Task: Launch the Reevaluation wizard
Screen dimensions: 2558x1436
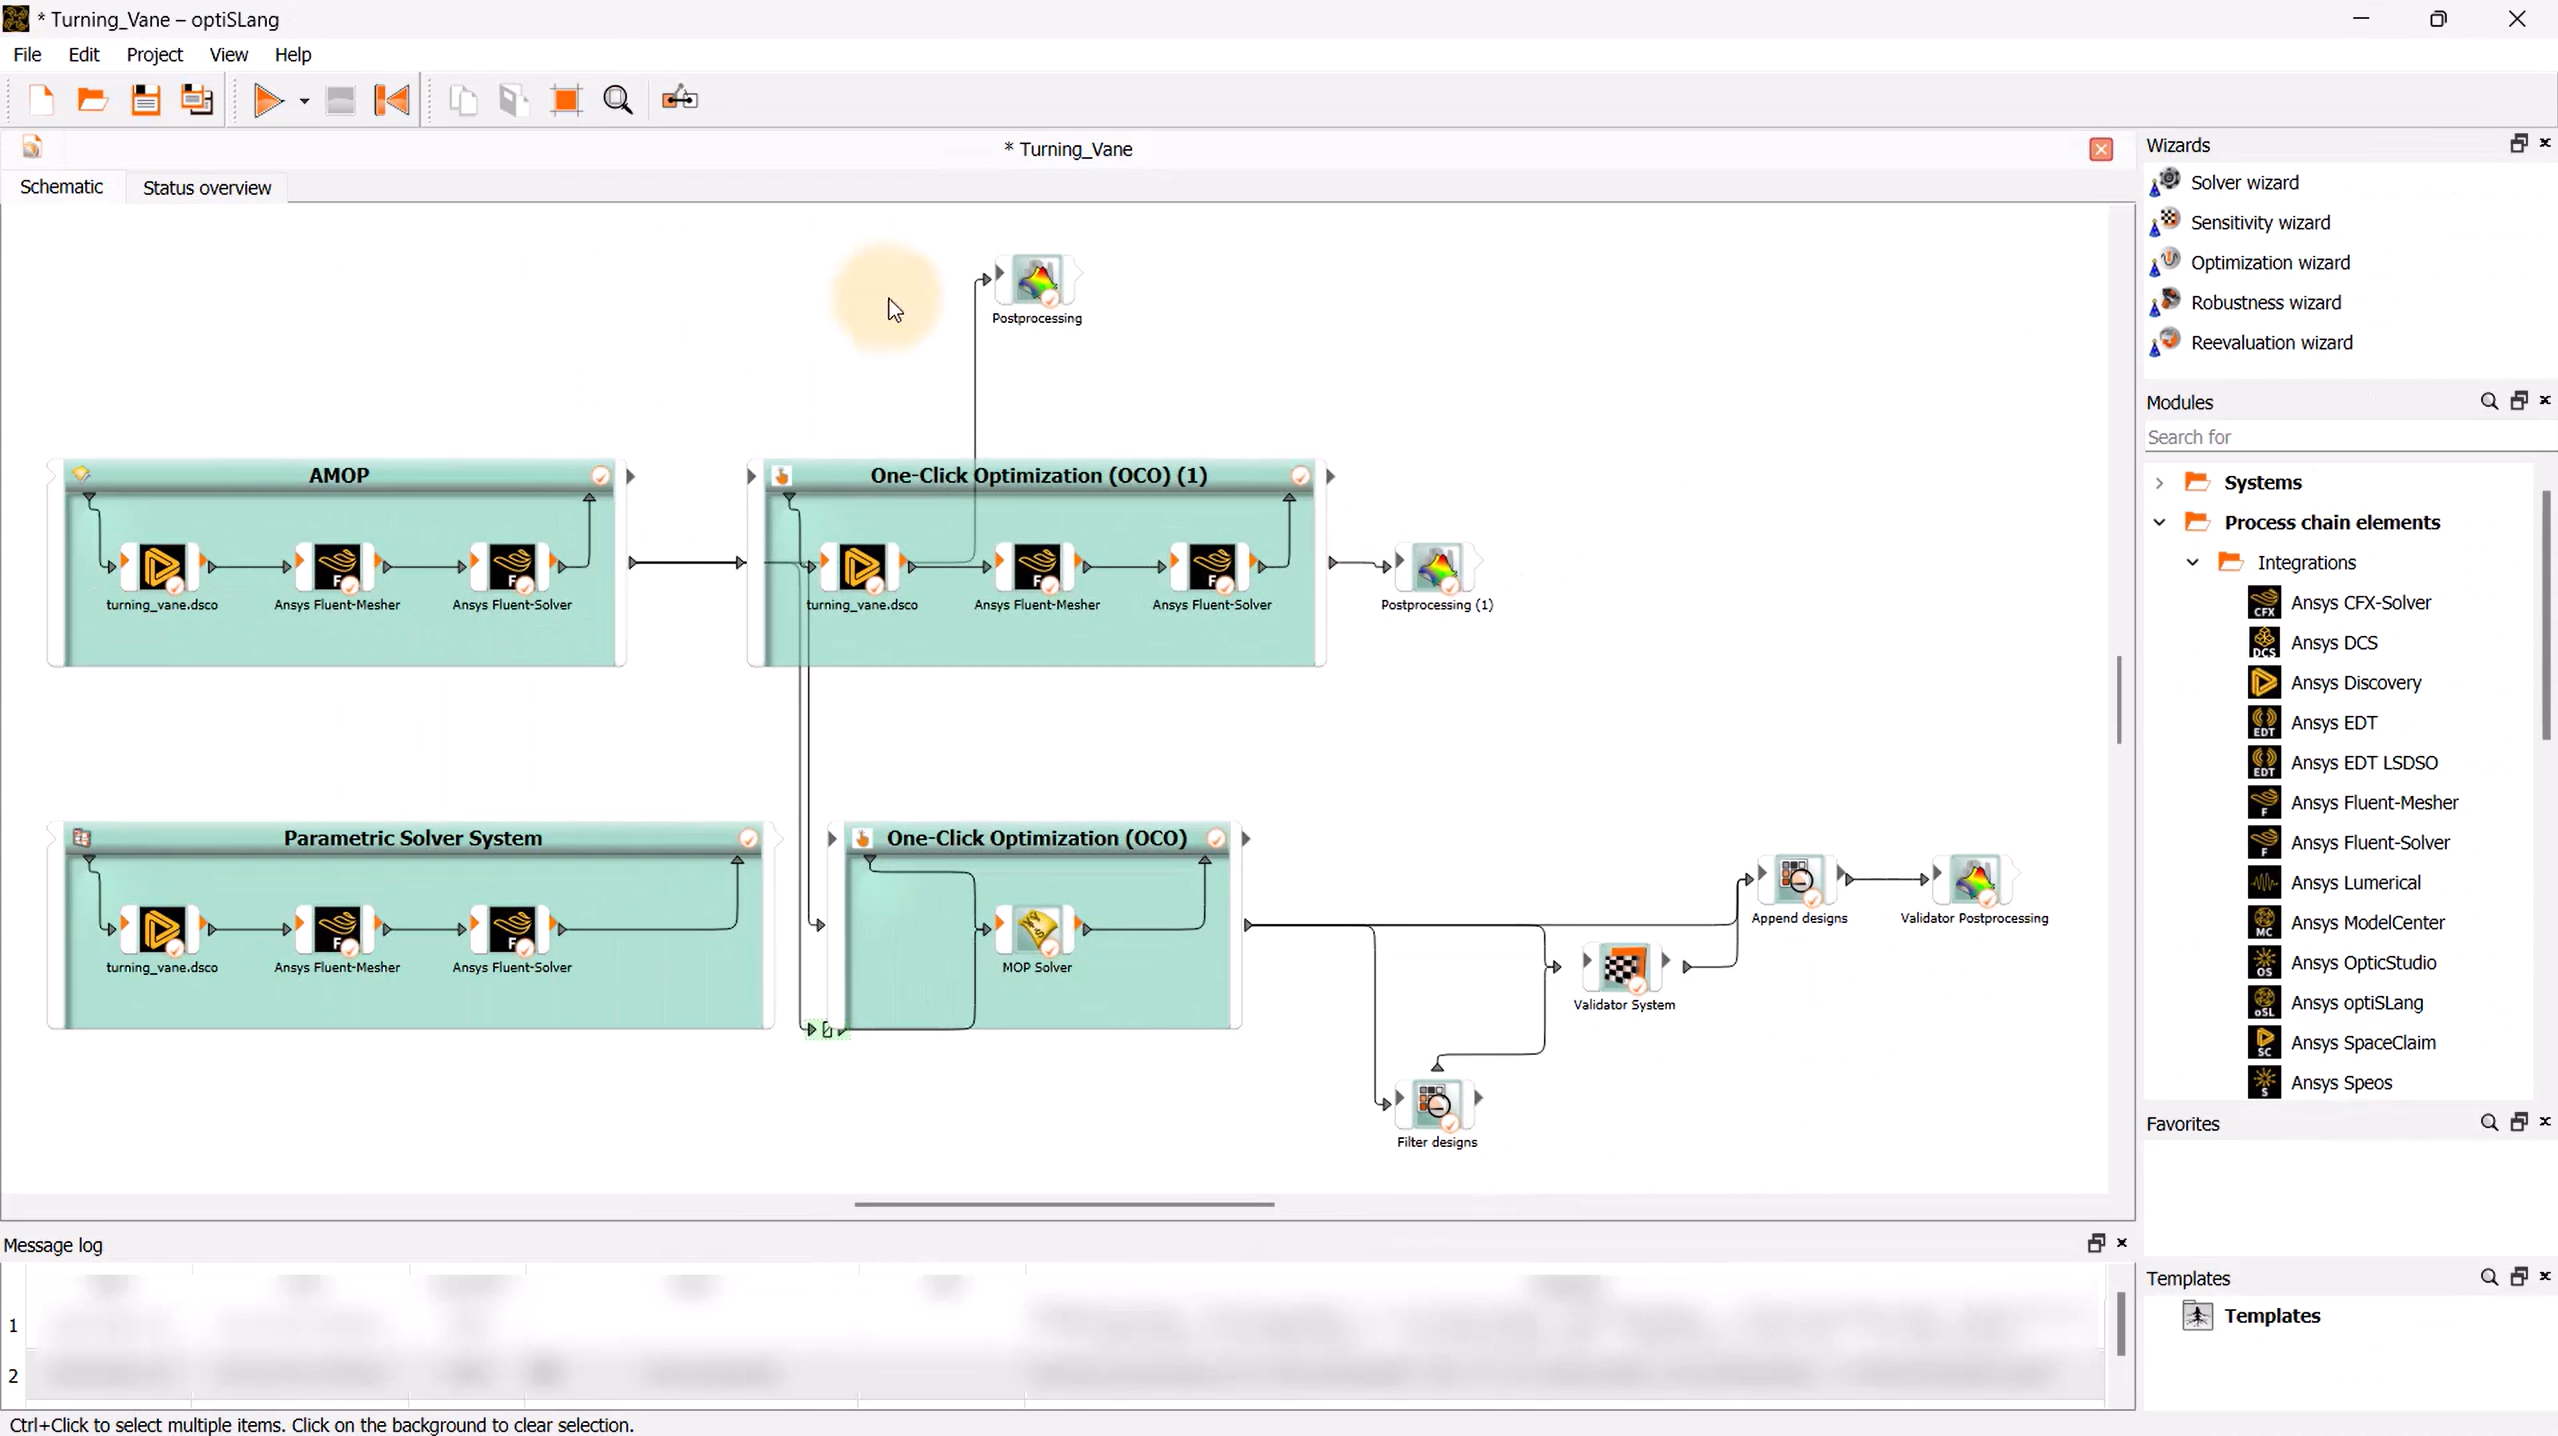Action: 2271,342
